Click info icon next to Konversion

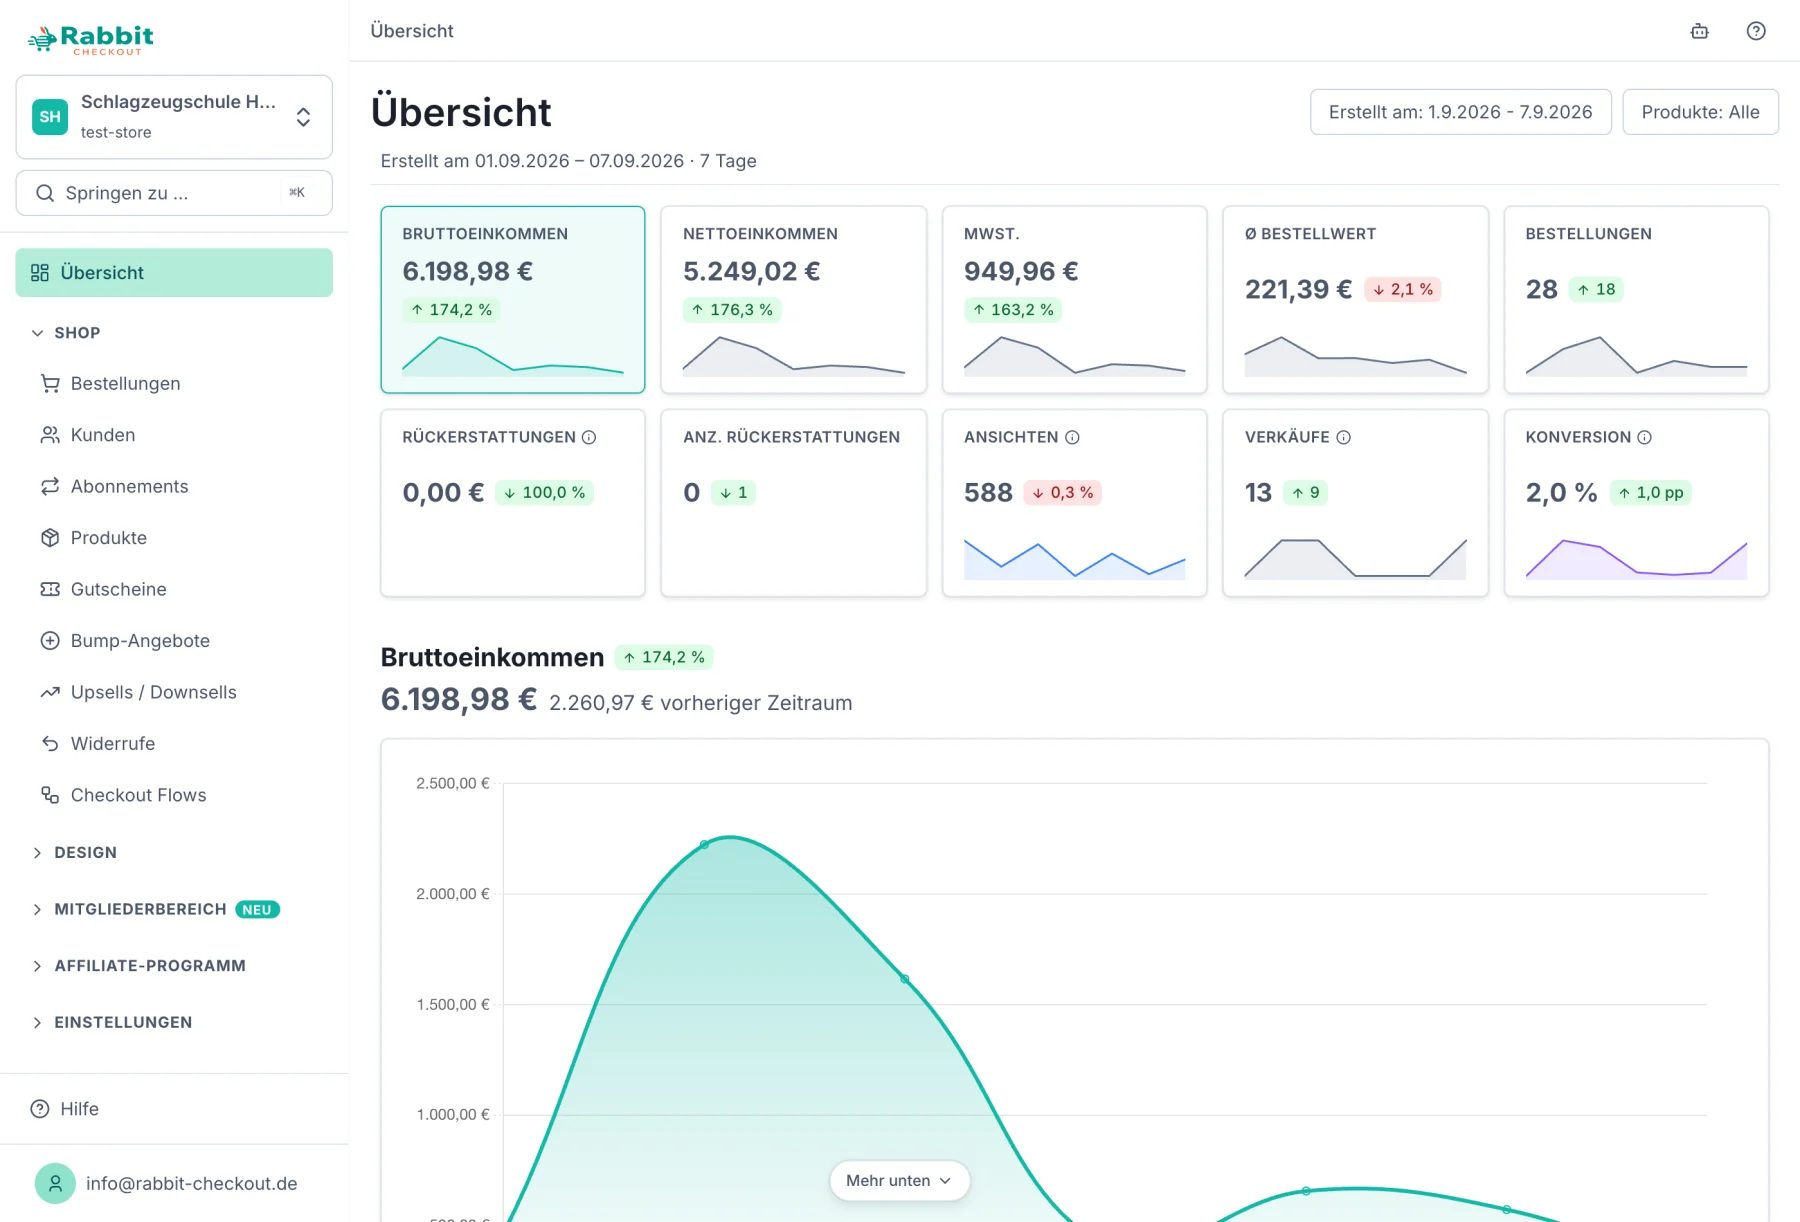coord(1644,438)
